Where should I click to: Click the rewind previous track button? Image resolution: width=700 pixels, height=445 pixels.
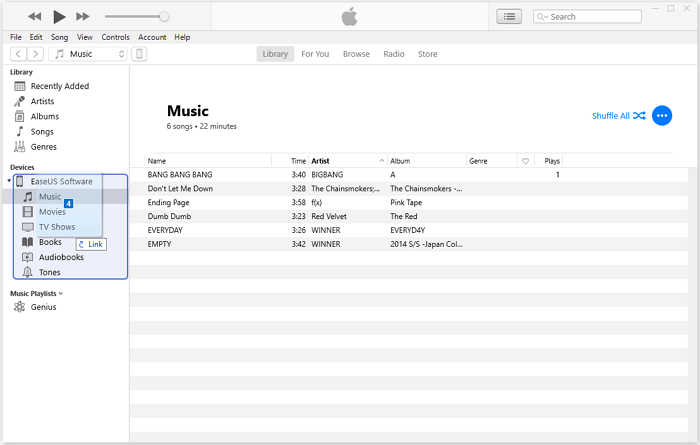point(34,17)
